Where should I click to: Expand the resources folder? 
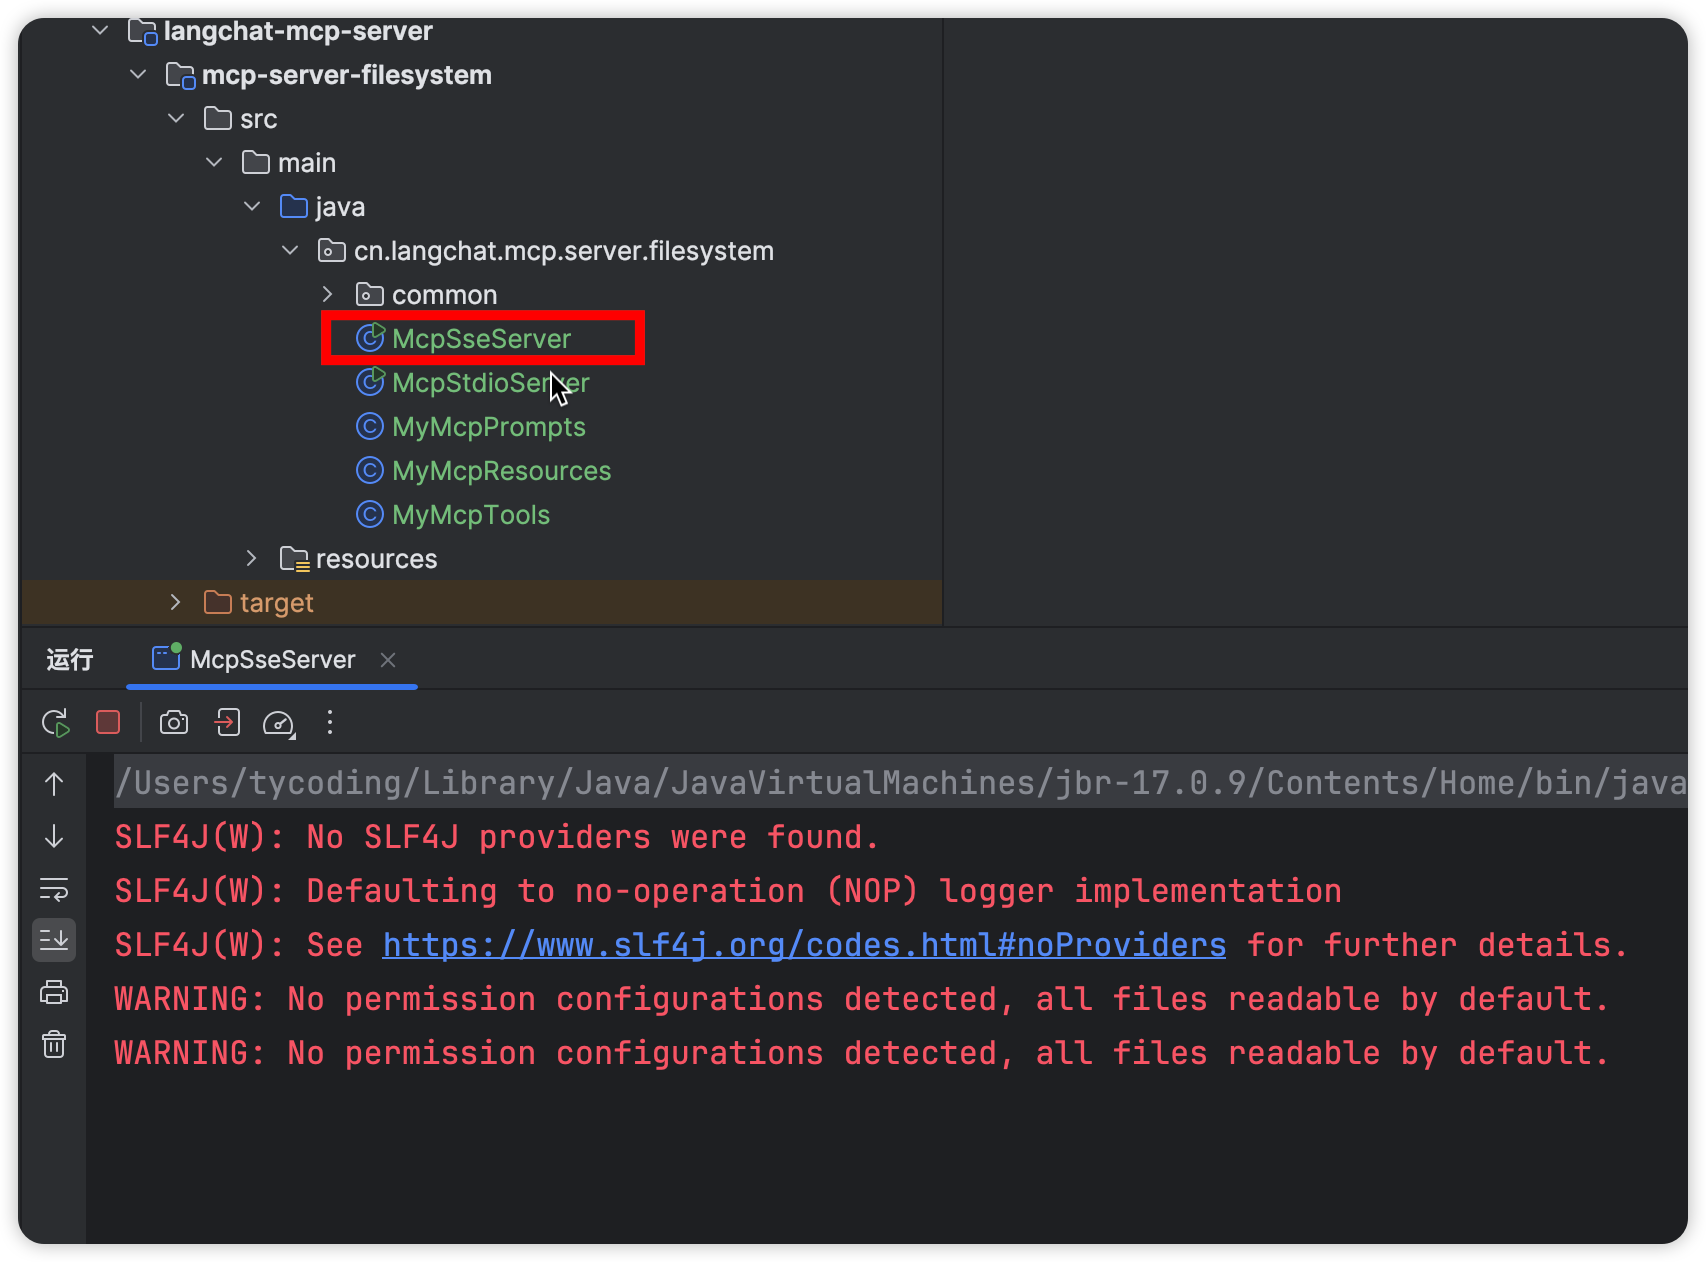(x=251, y=559)
